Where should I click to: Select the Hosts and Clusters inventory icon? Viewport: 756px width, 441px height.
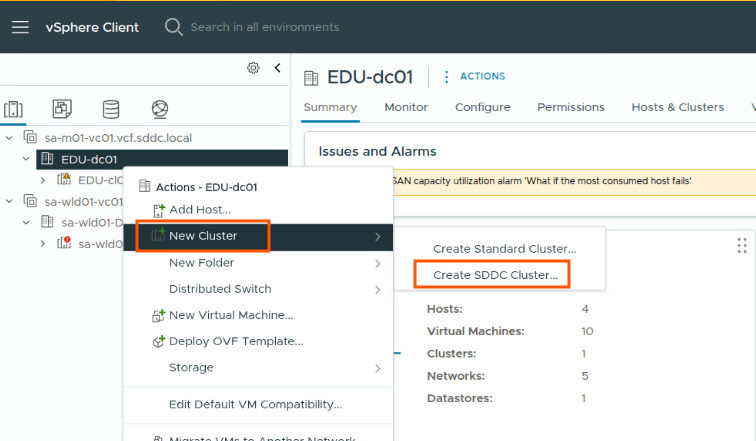click(14, 108)
